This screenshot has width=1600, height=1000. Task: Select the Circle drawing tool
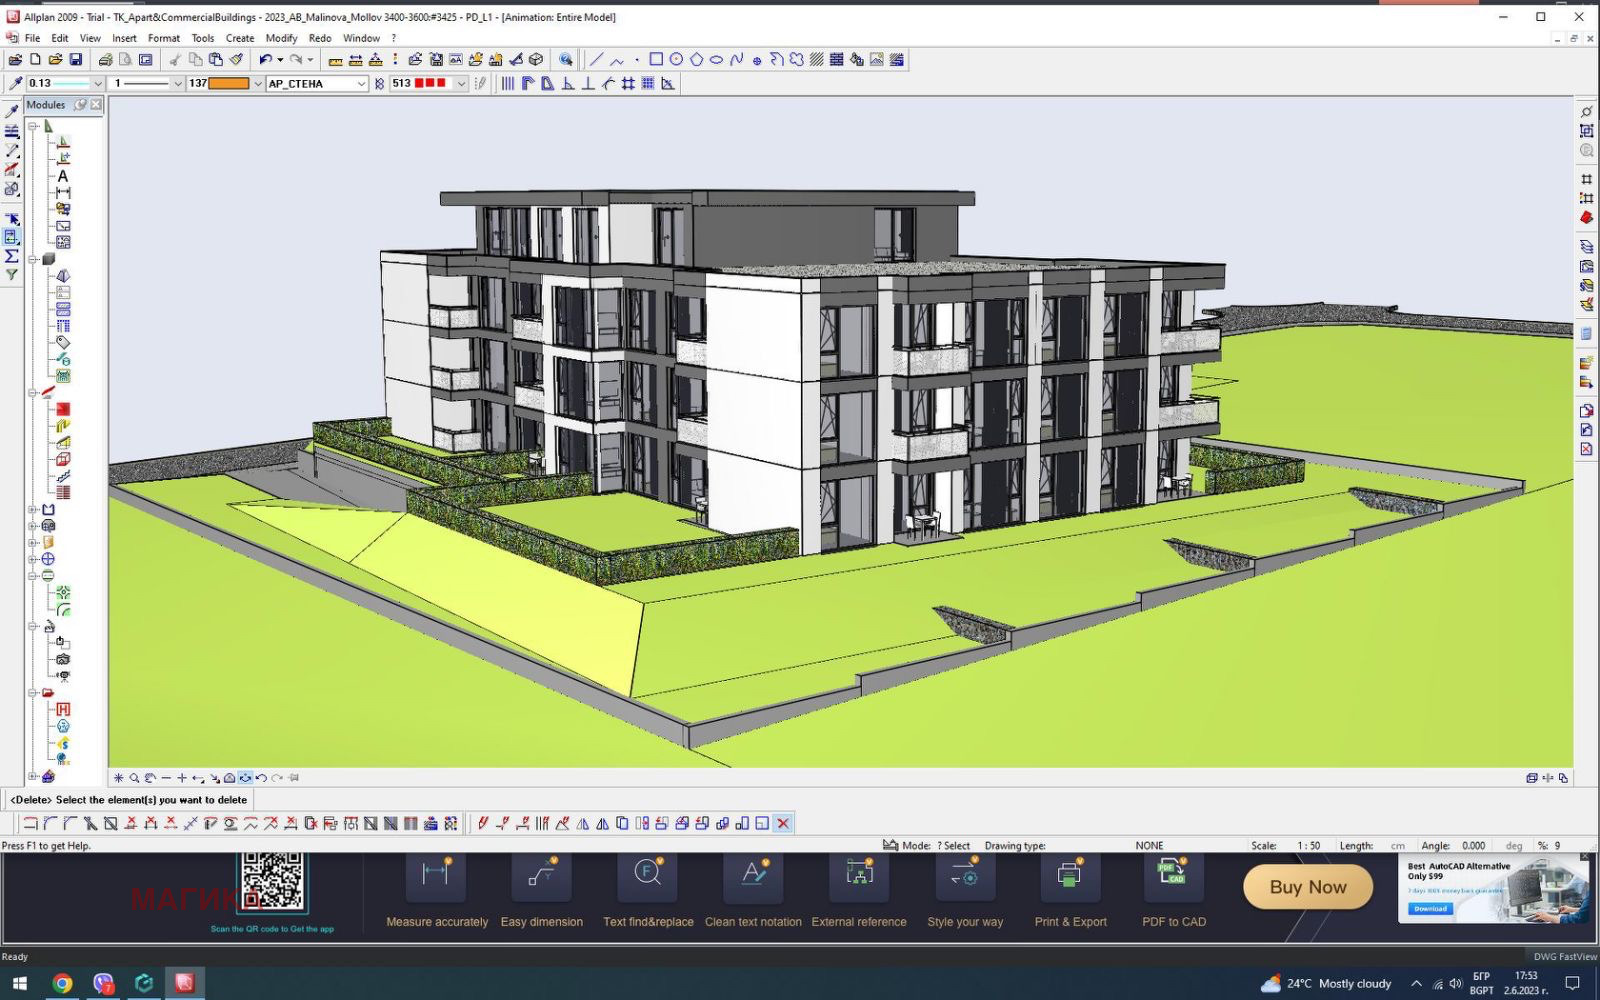pyautogui.click(x=676, y=60)
